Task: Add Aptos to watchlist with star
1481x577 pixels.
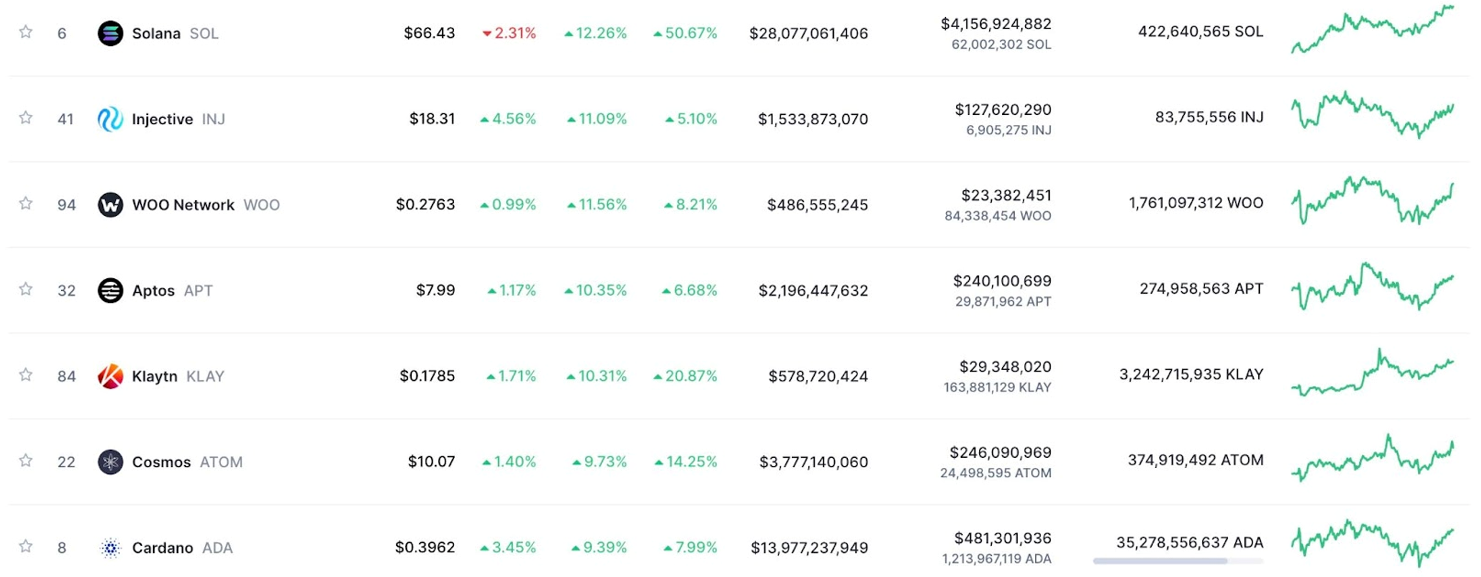Action: [26, 290]
